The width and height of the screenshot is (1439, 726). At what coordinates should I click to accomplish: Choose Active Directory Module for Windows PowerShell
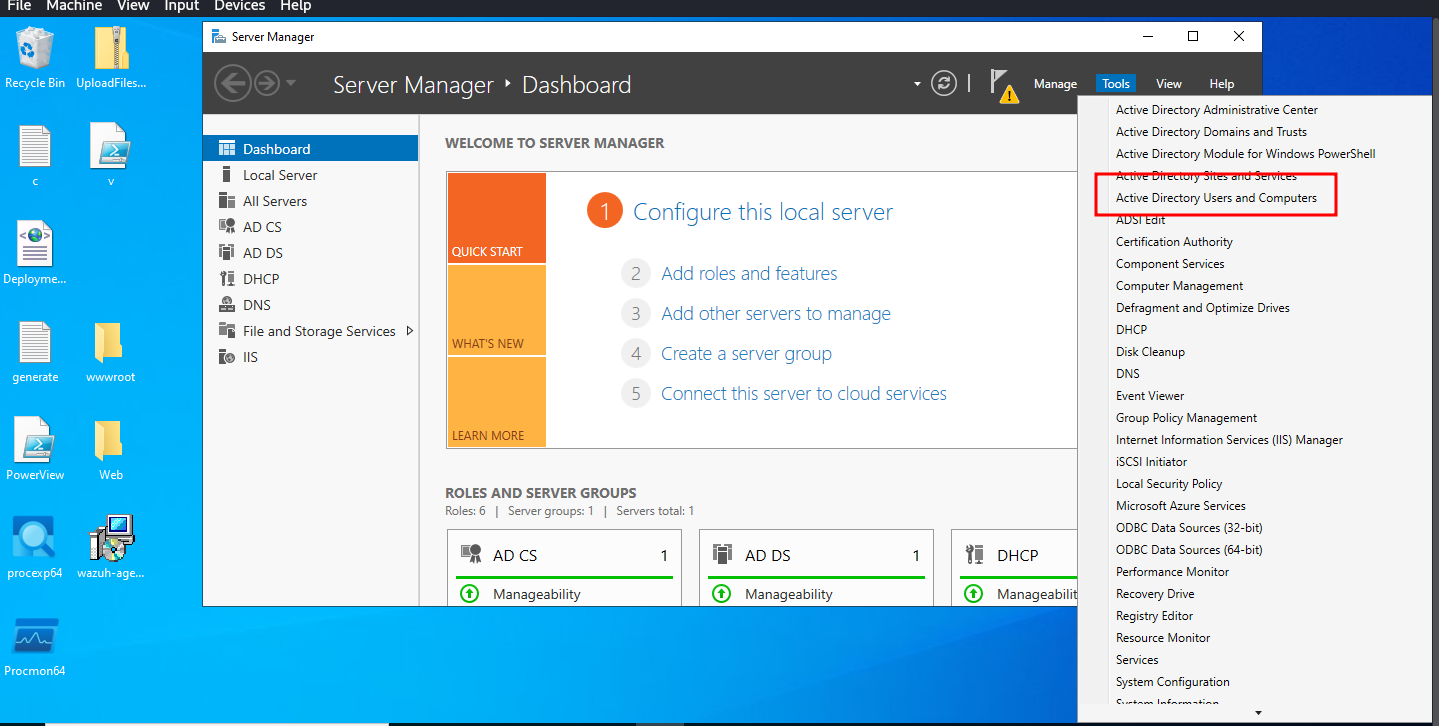[x=1246, y=154]
